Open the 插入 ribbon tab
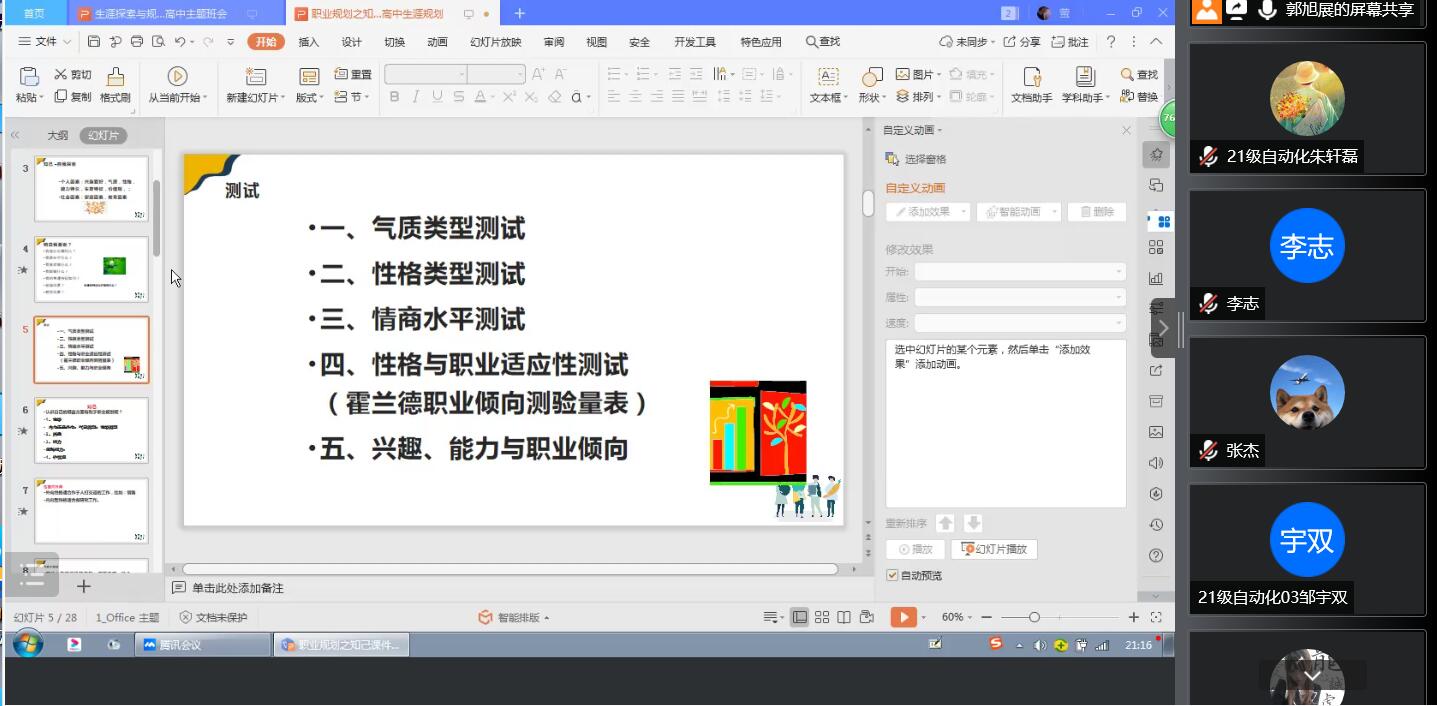Screen dimensions: 1437x706 [x=309, y=42]
